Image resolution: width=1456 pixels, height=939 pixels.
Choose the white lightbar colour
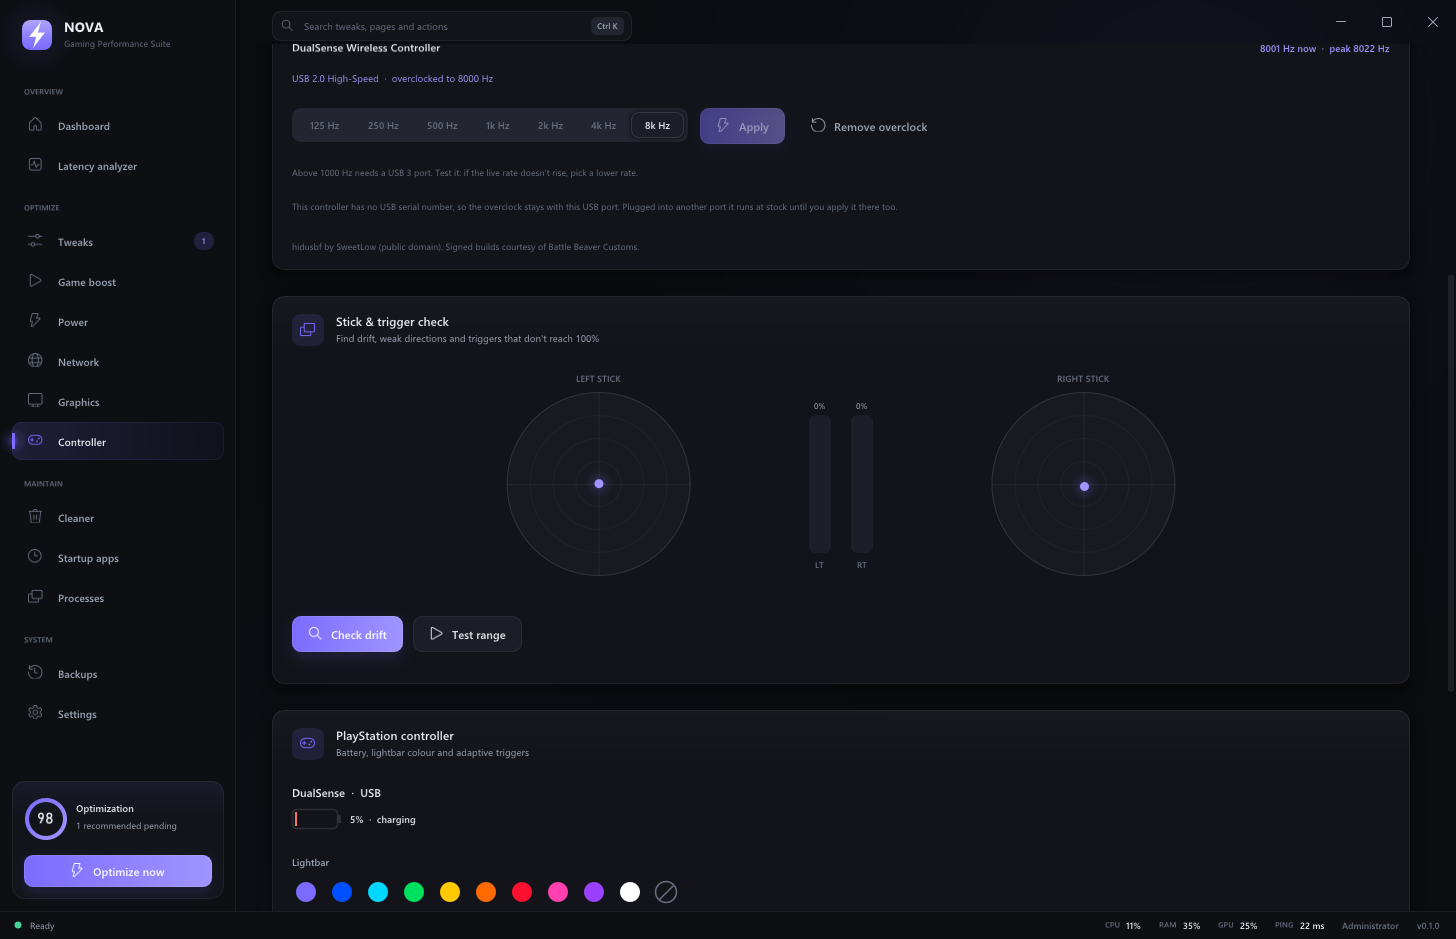pos(630,892)
